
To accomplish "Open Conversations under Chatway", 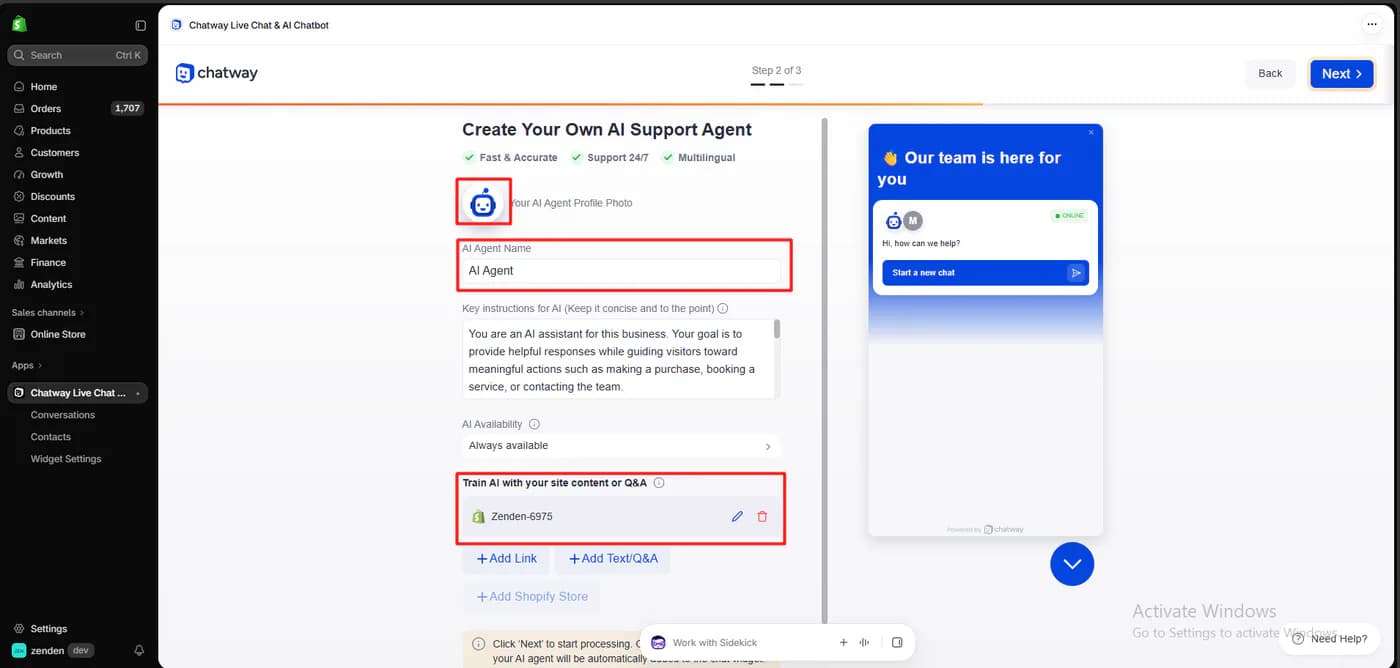I will (63, 415).
